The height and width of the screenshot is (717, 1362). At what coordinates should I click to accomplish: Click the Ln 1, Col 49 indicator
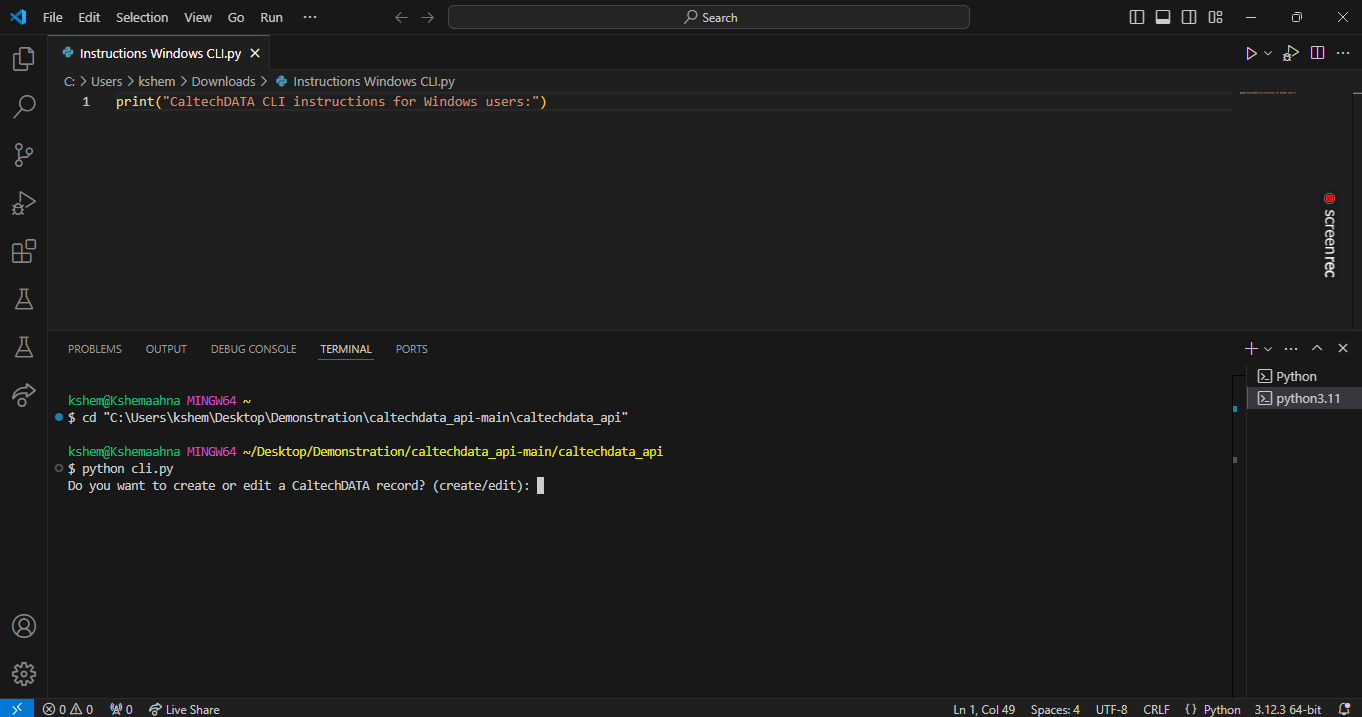[x=984, y=709]
